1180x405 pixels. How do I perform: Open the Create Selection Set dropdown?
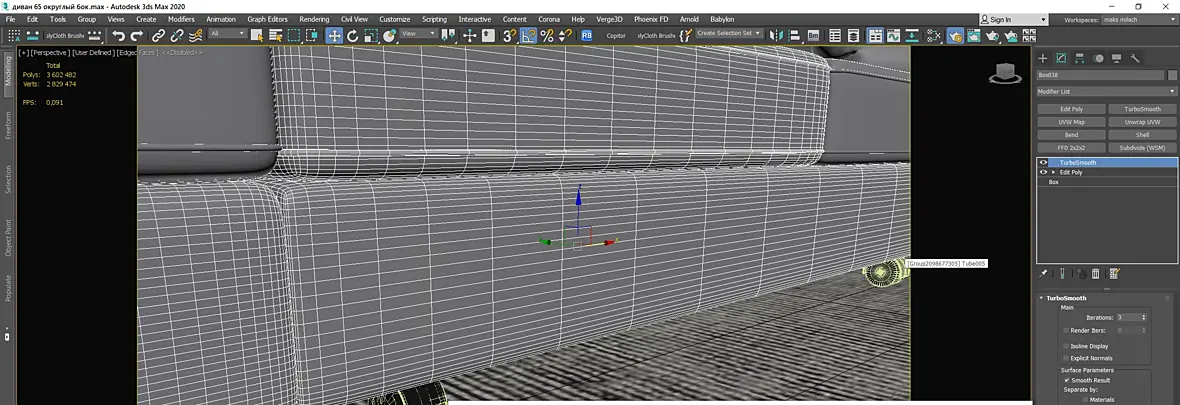[729, 33]
